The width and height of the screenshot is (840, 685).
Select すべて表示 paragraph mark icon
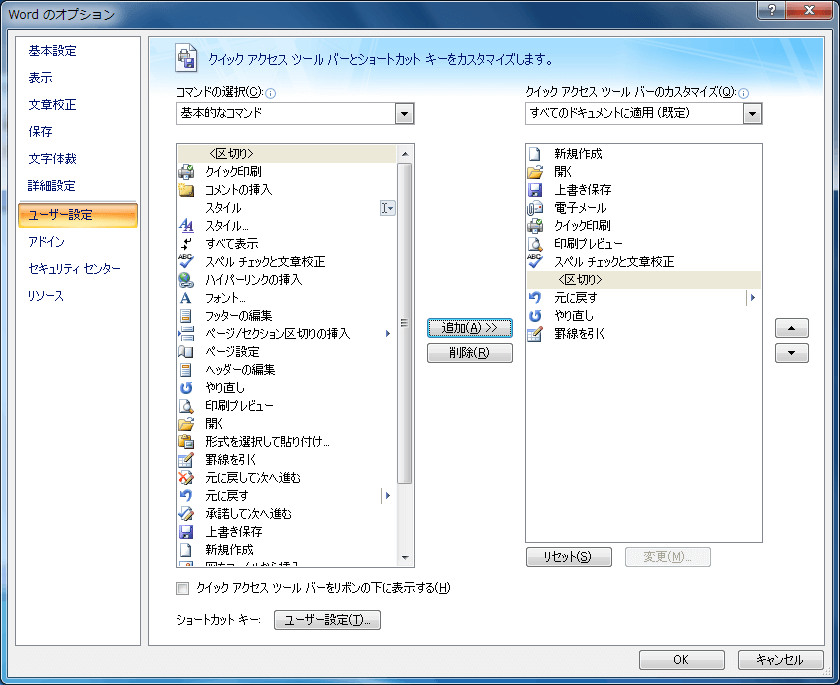coord(186,244)
